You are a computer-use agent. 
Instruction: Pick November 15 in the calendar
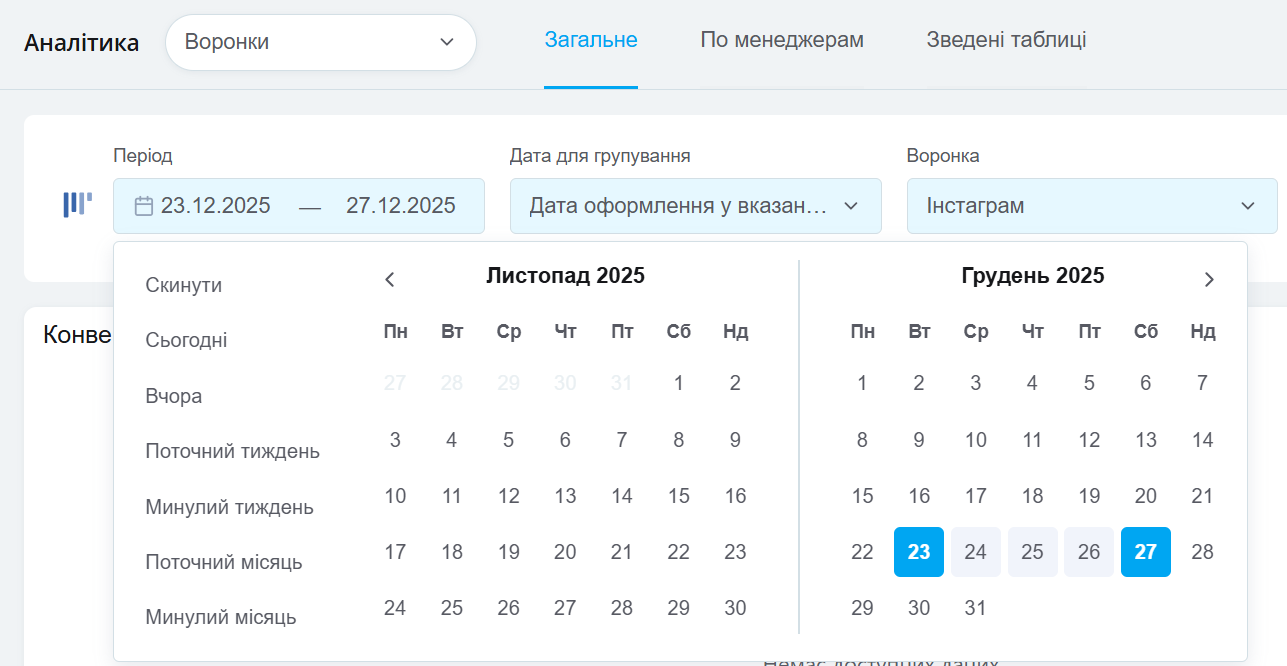[679, 496]
